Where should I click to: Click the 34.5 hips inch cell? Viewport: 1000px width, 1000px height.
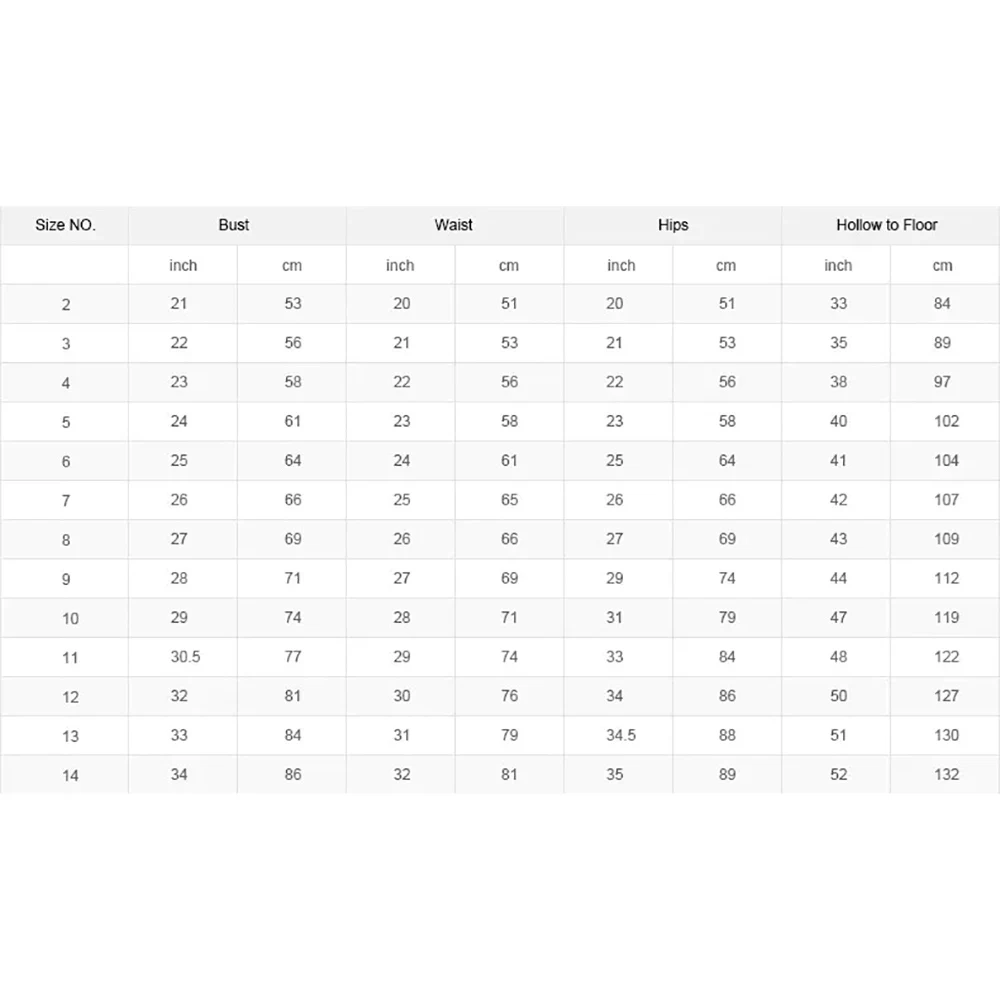pos(621,735)
